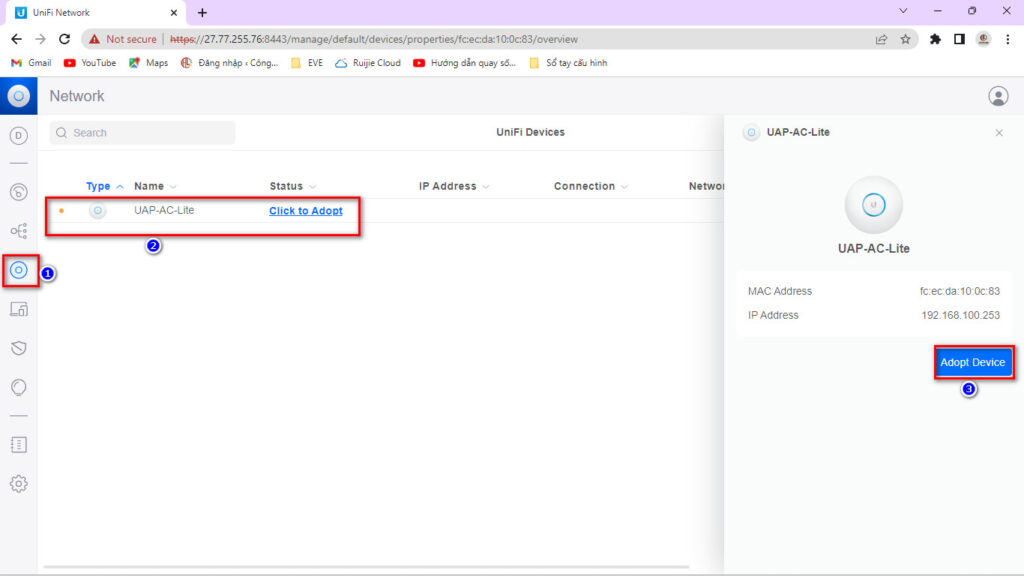The width and height of the screenshot is (1024, 576).
Task: Click the site switcher 'D' icon
Action: click(x=19, y=136)
